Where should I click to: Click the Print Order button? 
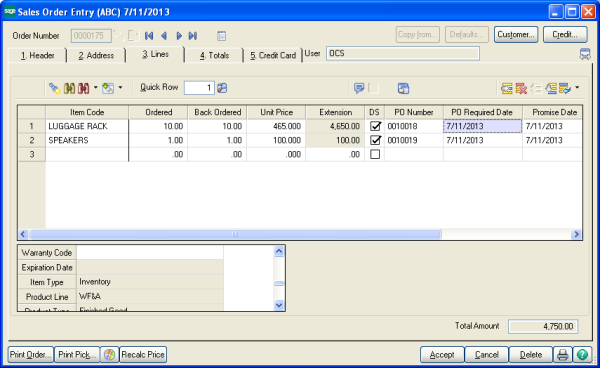tap(31, 355)
